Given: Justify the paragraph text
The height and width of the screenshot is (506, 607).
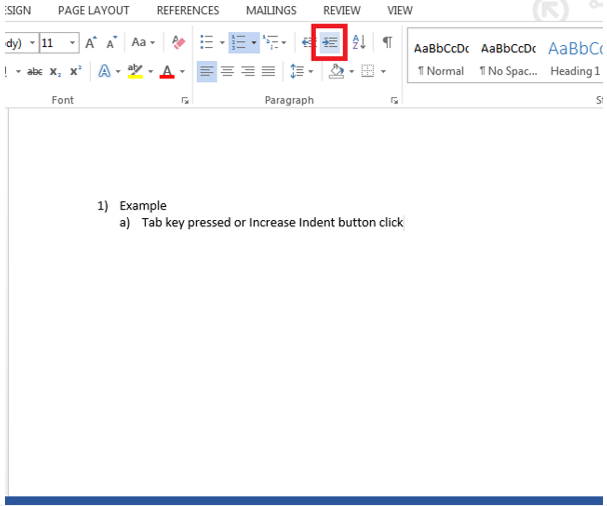Looking at the screenshot, I should point(268,71).
